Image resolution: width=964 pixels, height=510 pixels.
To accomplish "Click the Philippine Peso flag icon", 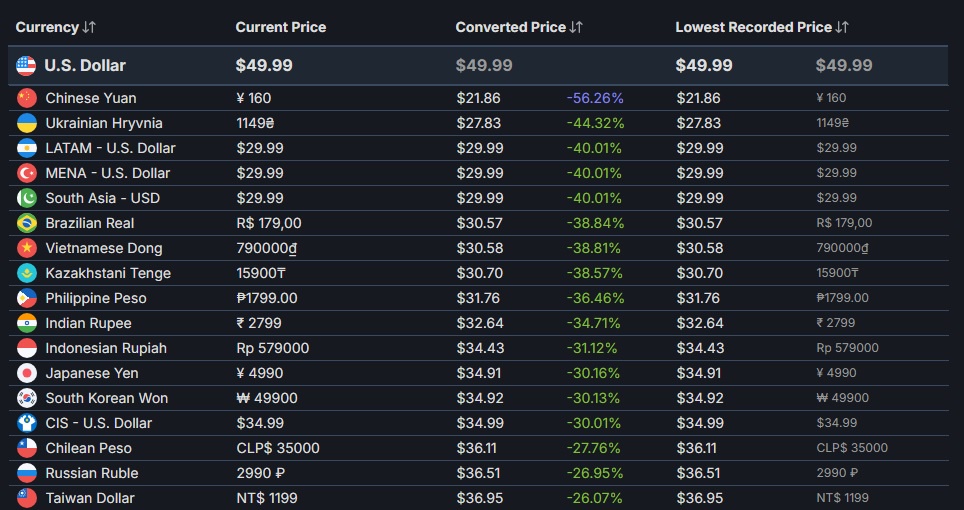I will tap(27, 298).
